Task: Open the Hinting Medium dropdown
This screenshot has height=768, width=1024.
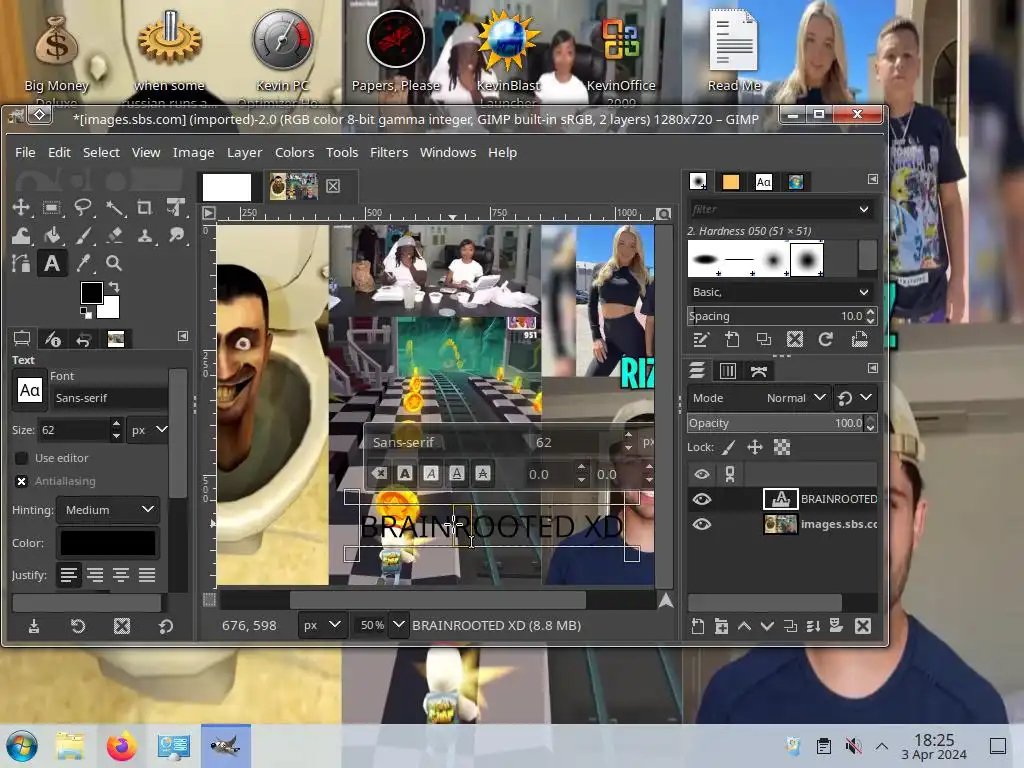Action: click(x=108, y=510)
